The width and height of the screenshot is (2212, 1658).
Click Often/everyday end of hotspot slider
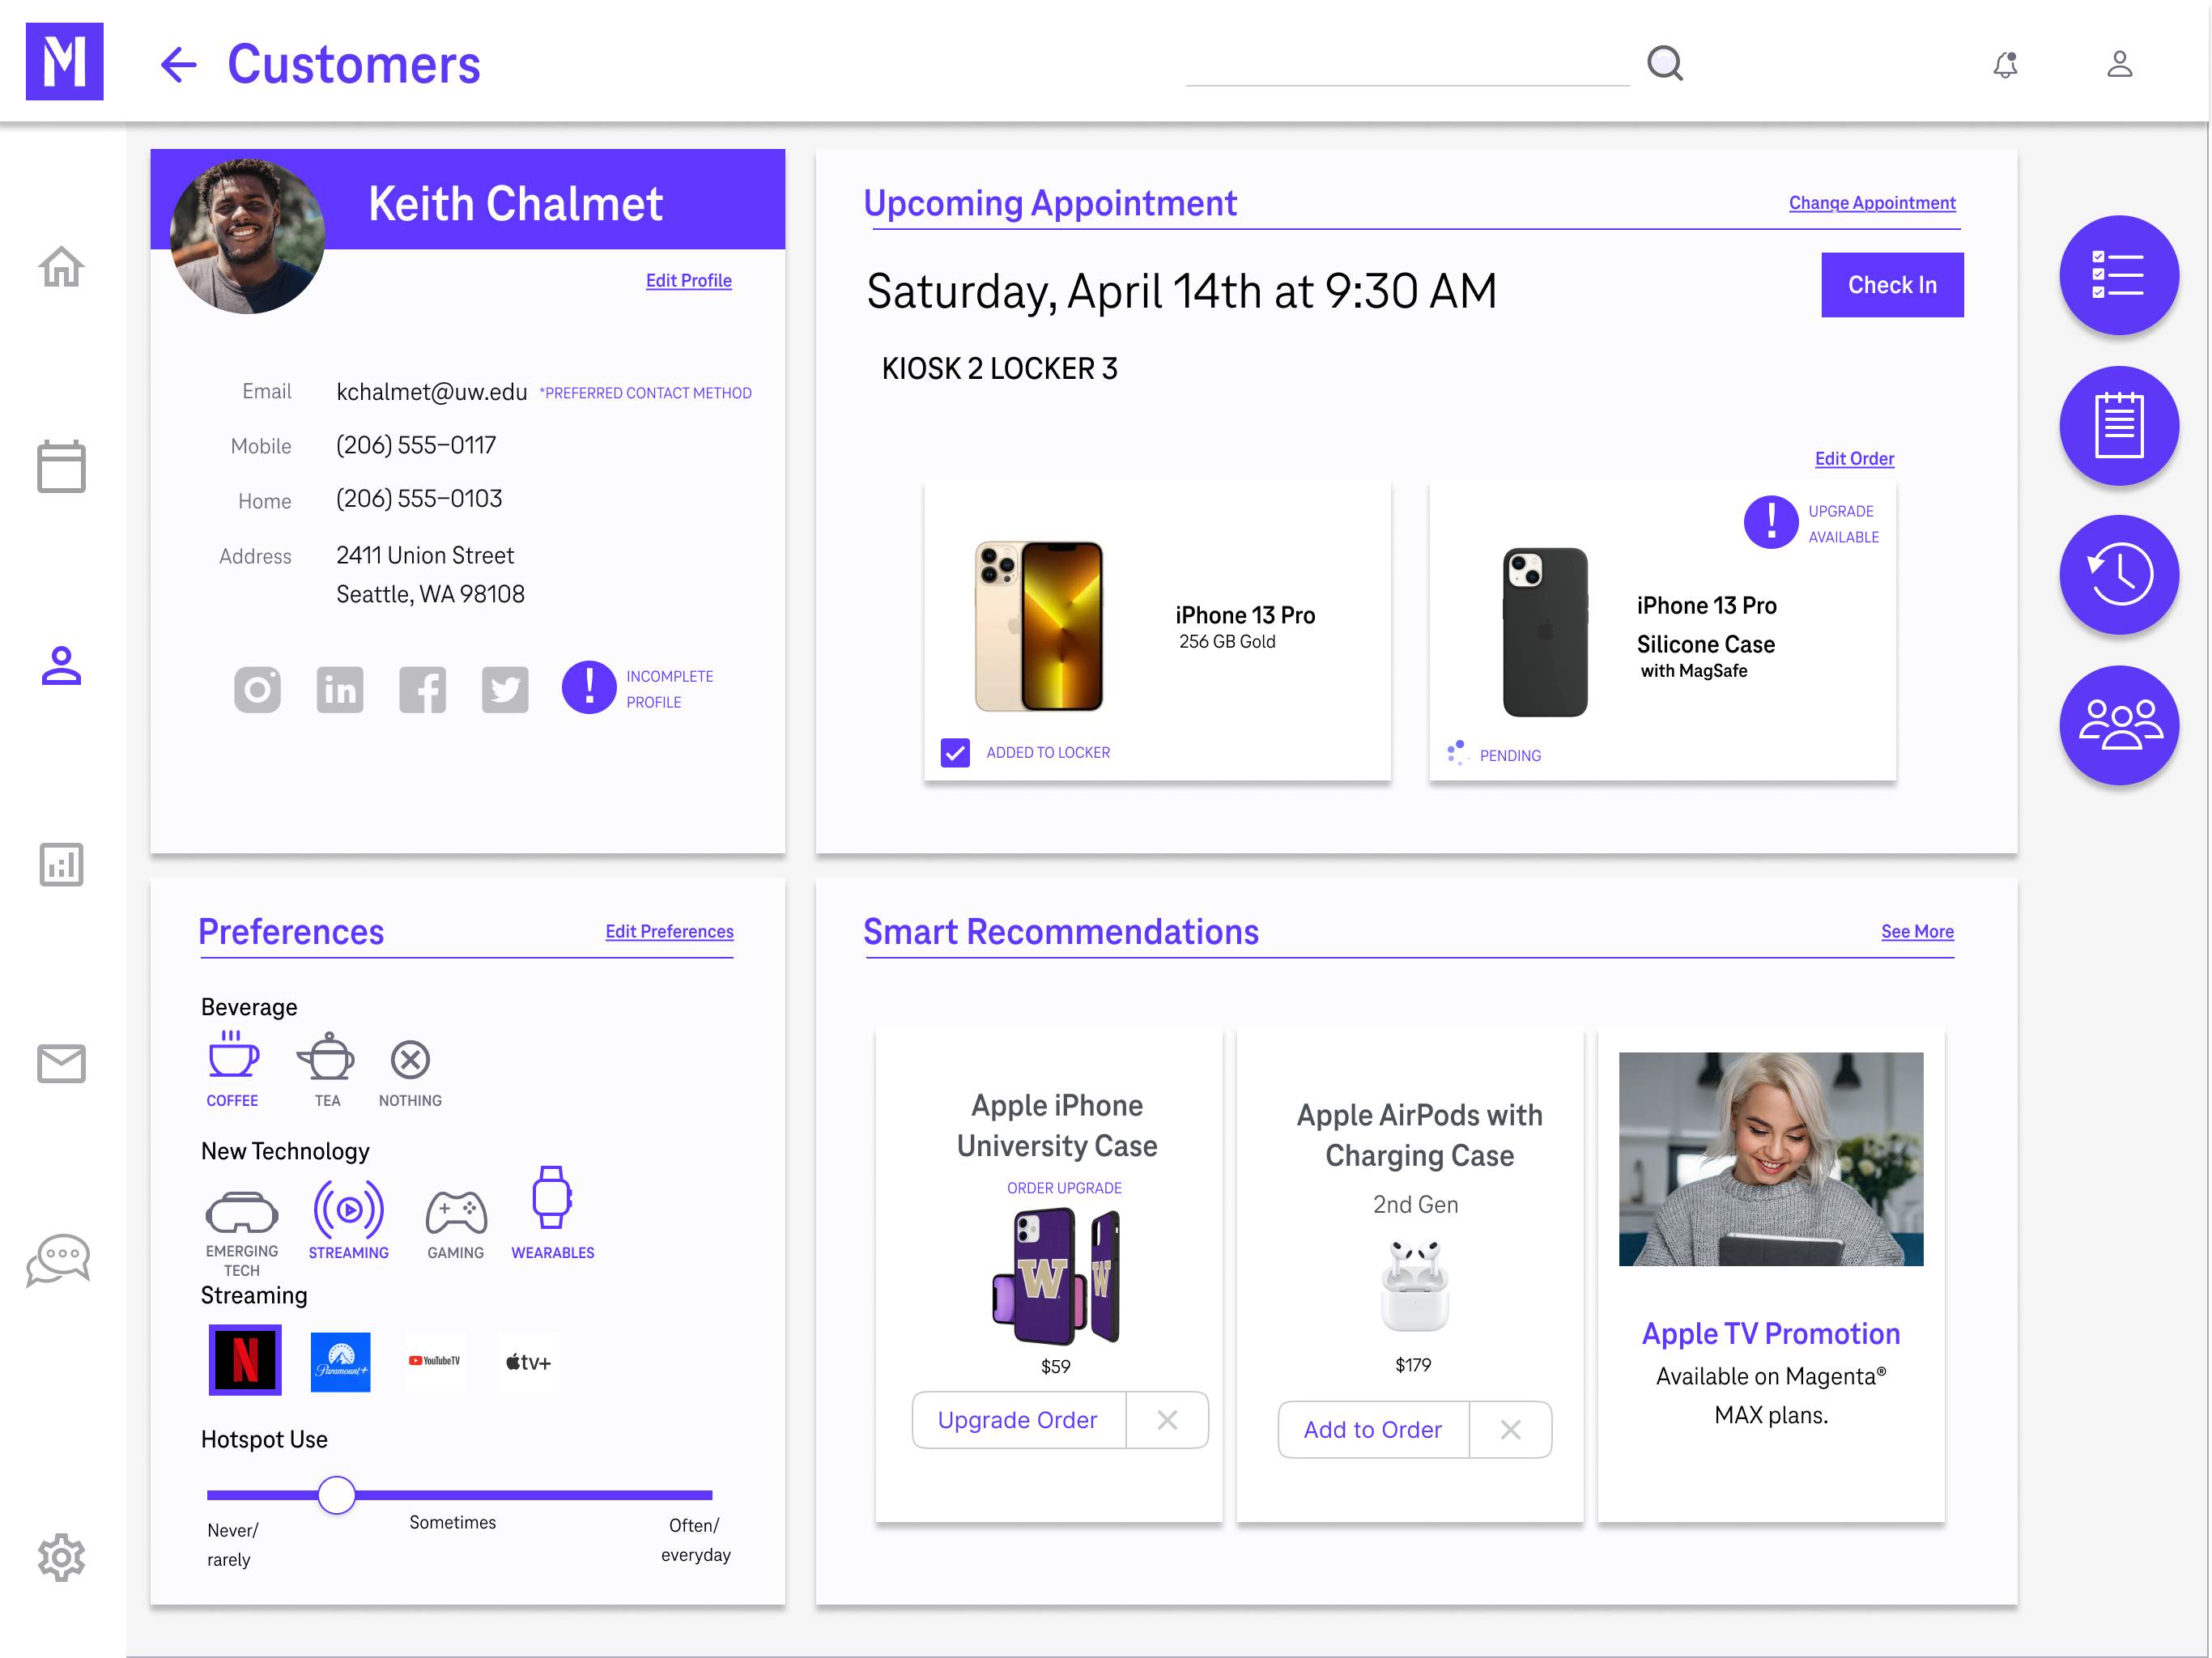pos(696,1539)
